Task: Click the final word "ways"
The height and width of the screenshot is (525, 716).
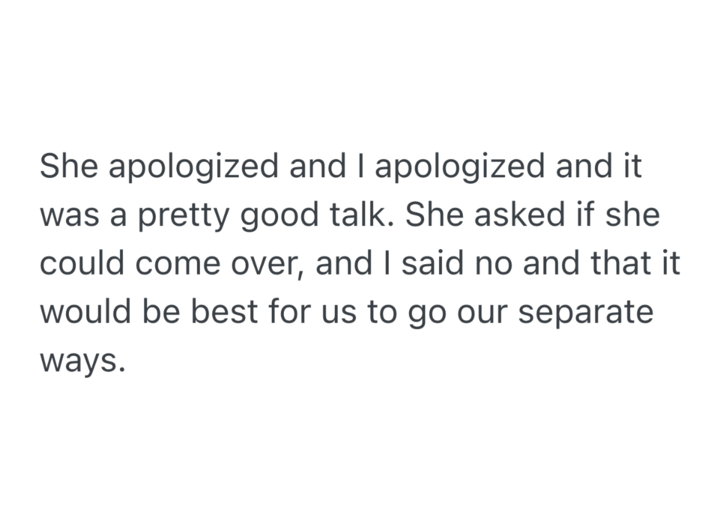Action: pos(79,361)
